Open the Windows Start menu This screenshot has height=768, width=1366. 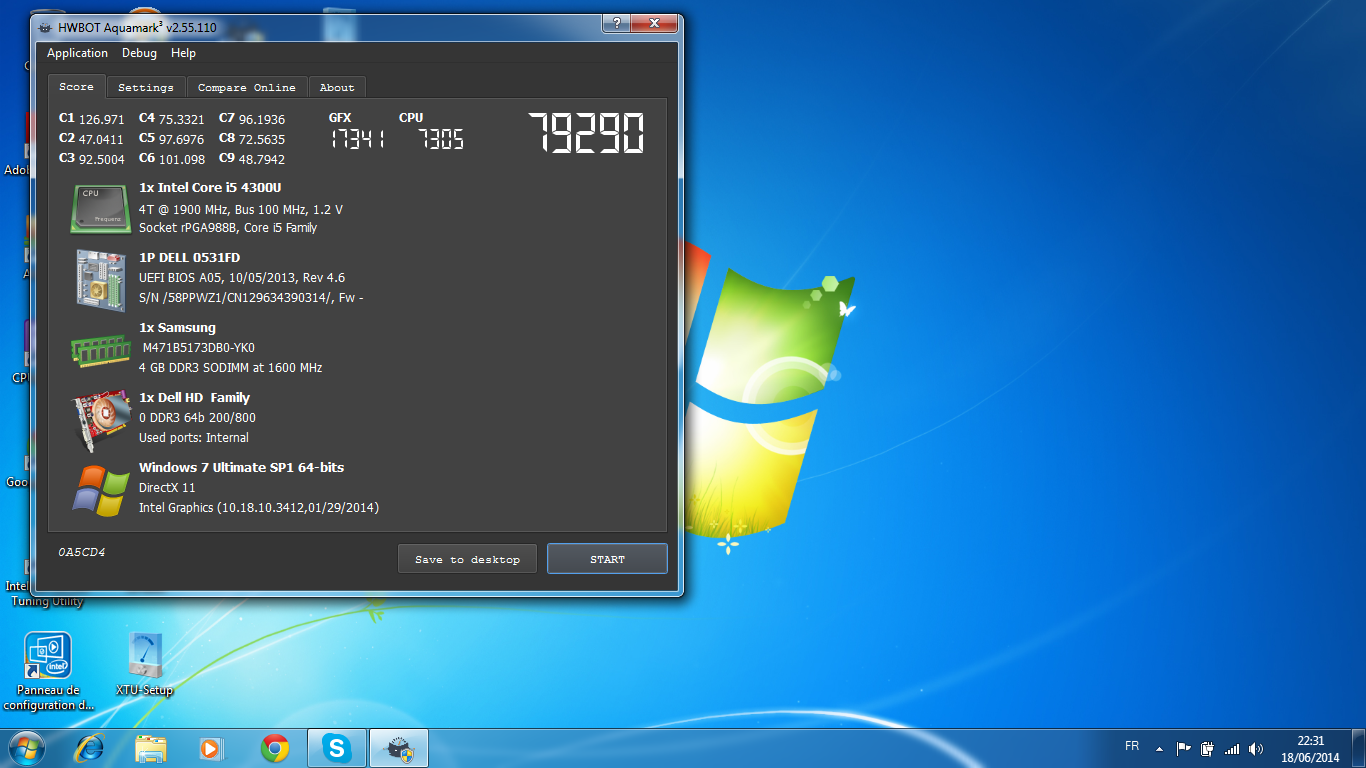tap(26, 748)
